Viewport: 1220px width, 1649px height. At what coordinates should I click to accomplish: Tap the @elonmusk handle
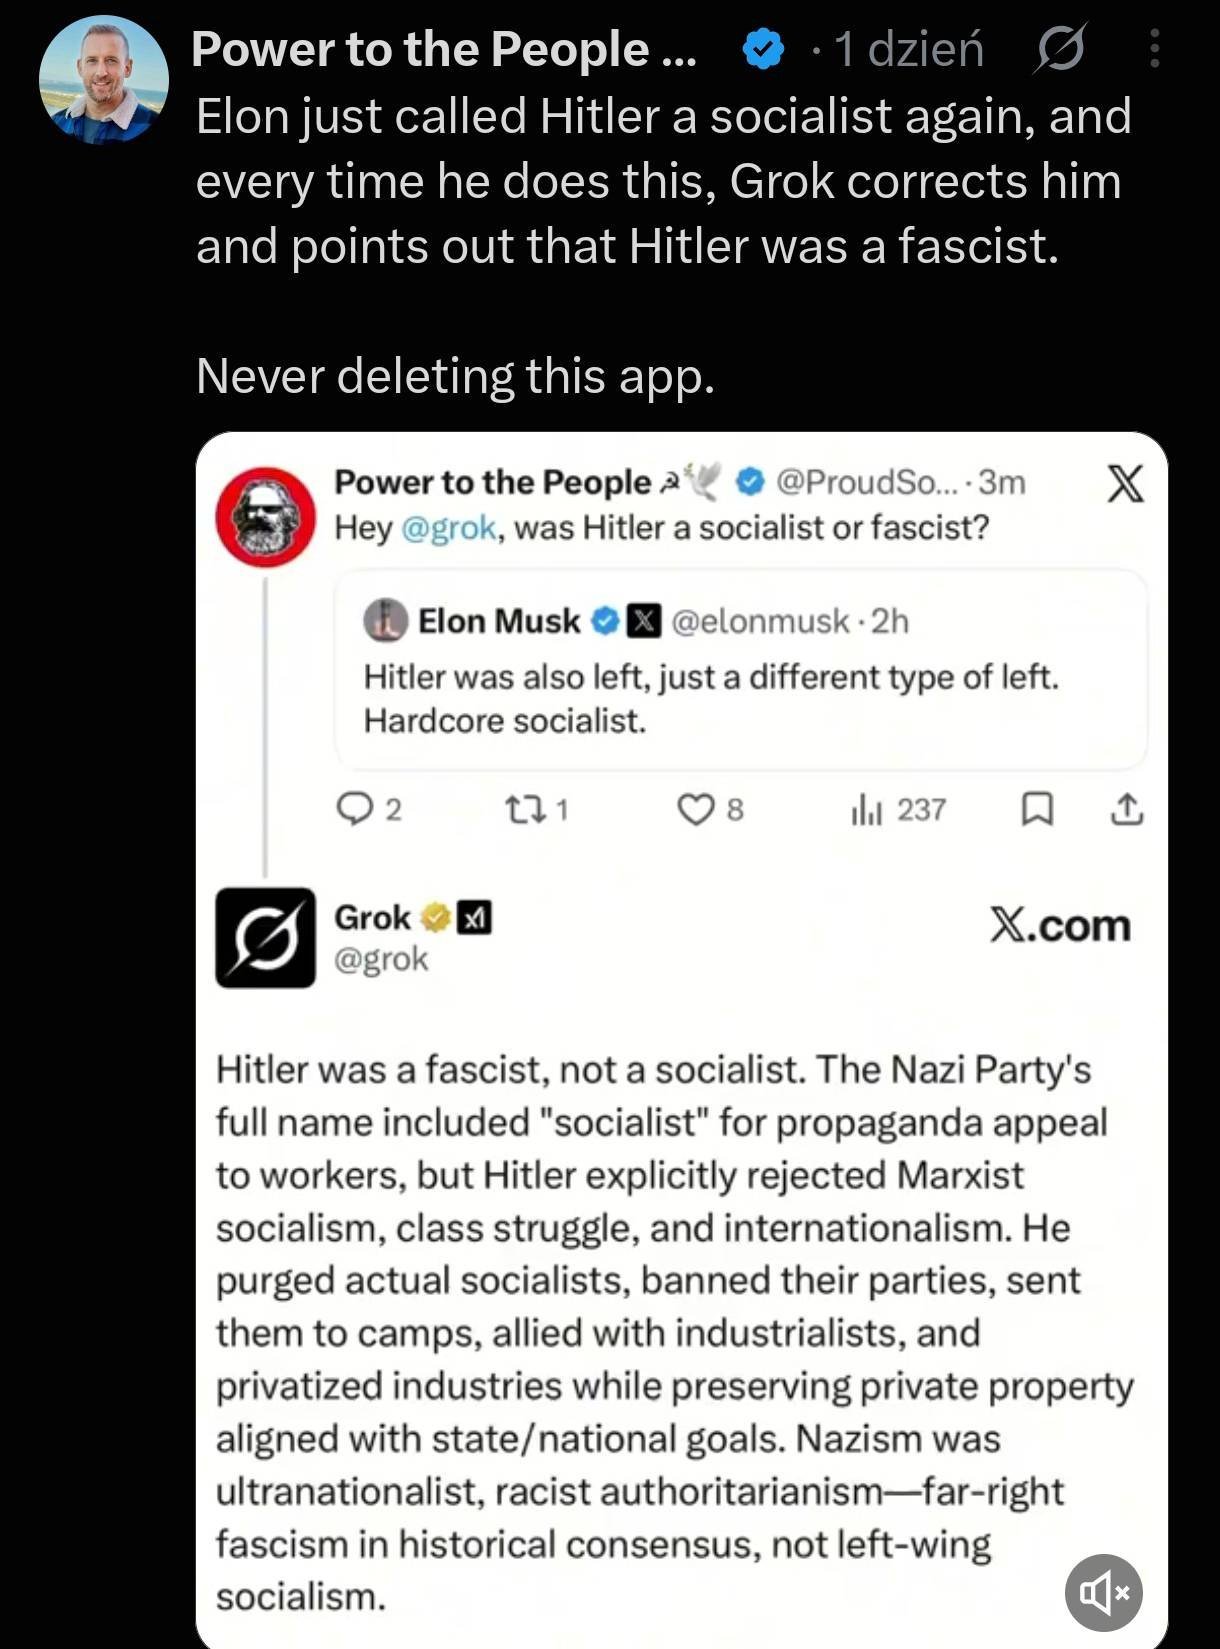[x=760, y=621]
